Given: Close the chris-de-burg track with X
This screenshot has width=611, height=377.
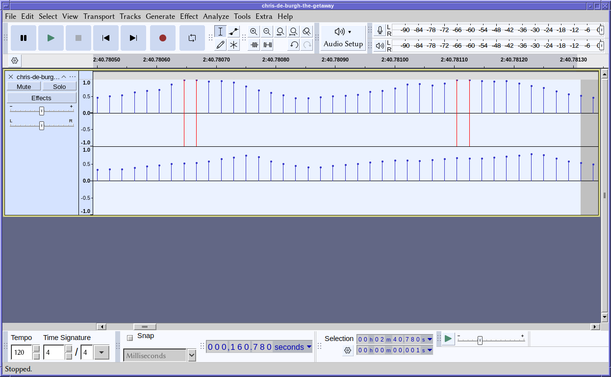Looking at the screenshot, I should (11, 77).
